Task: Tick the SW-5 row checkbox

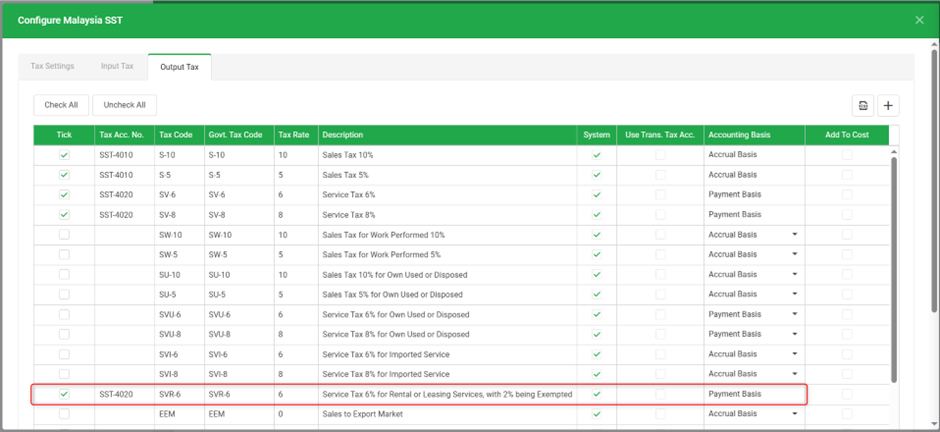Action: pos(64,254)
